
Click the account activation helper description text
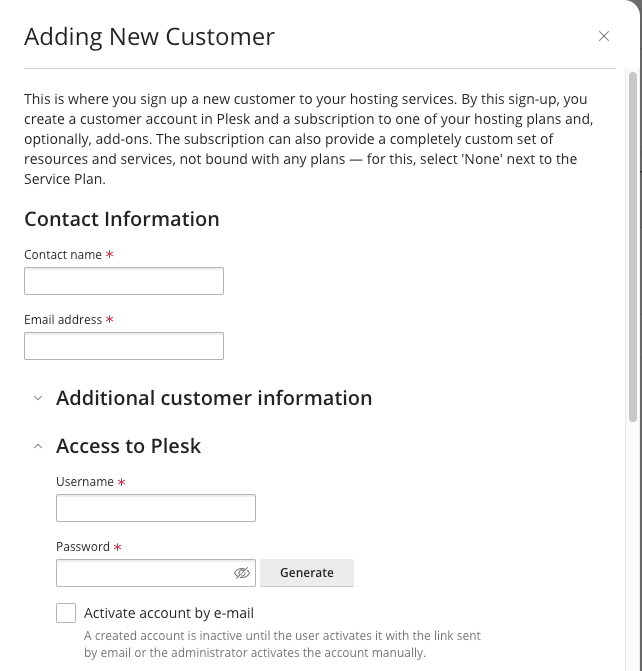point(282,644)
